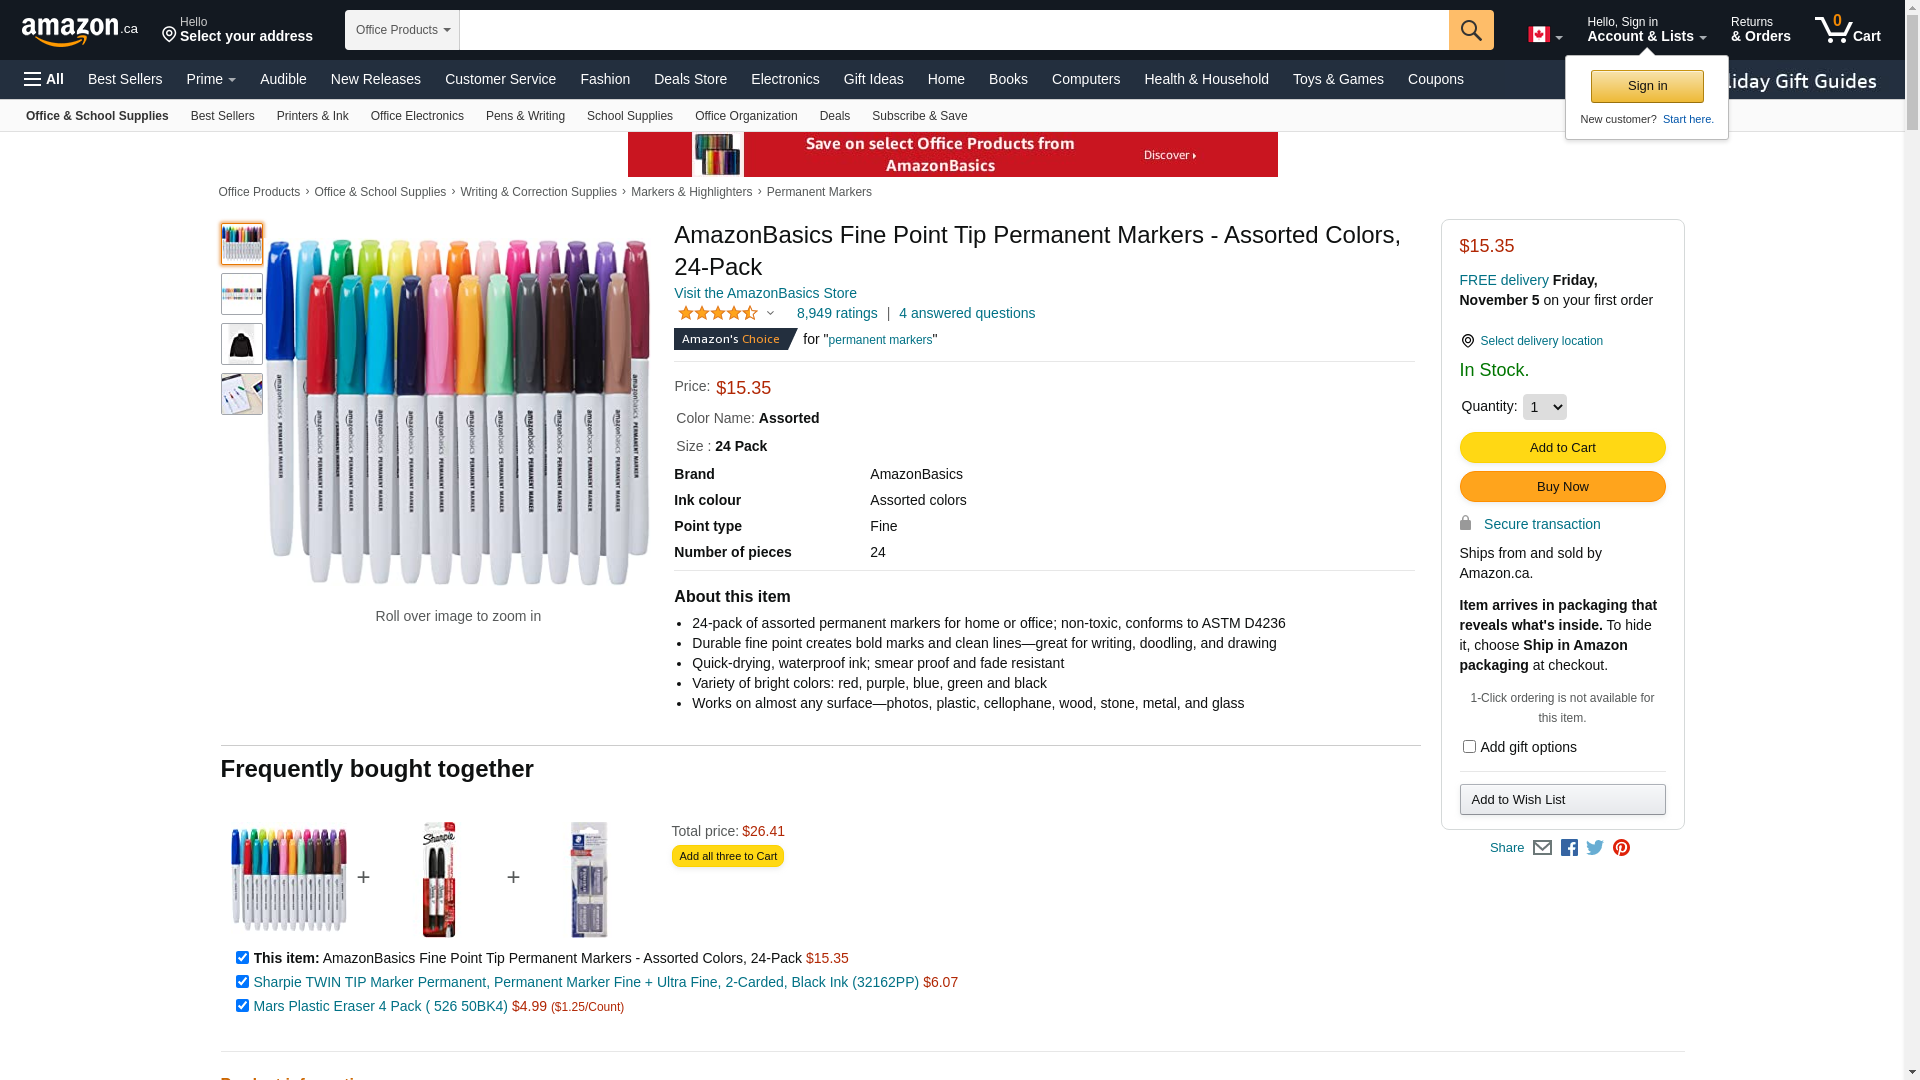Share the product via email icon

coord(1542,848)
